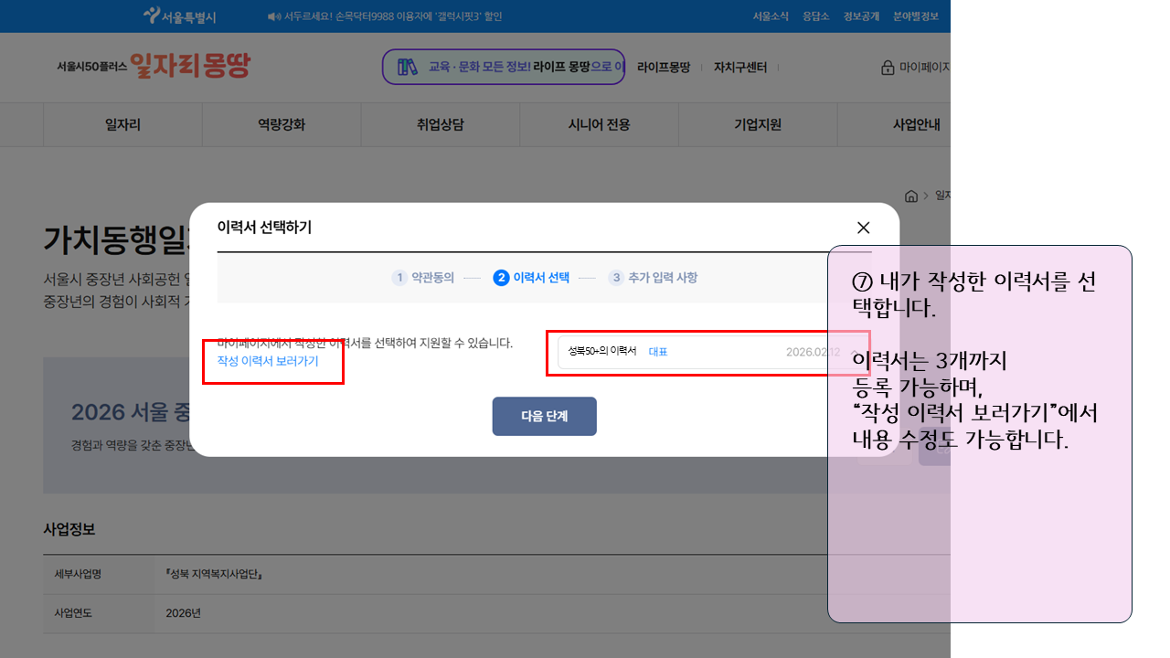
Task: Close the 이력서 선택하기 dialog
Action: (x=863, y=228)
